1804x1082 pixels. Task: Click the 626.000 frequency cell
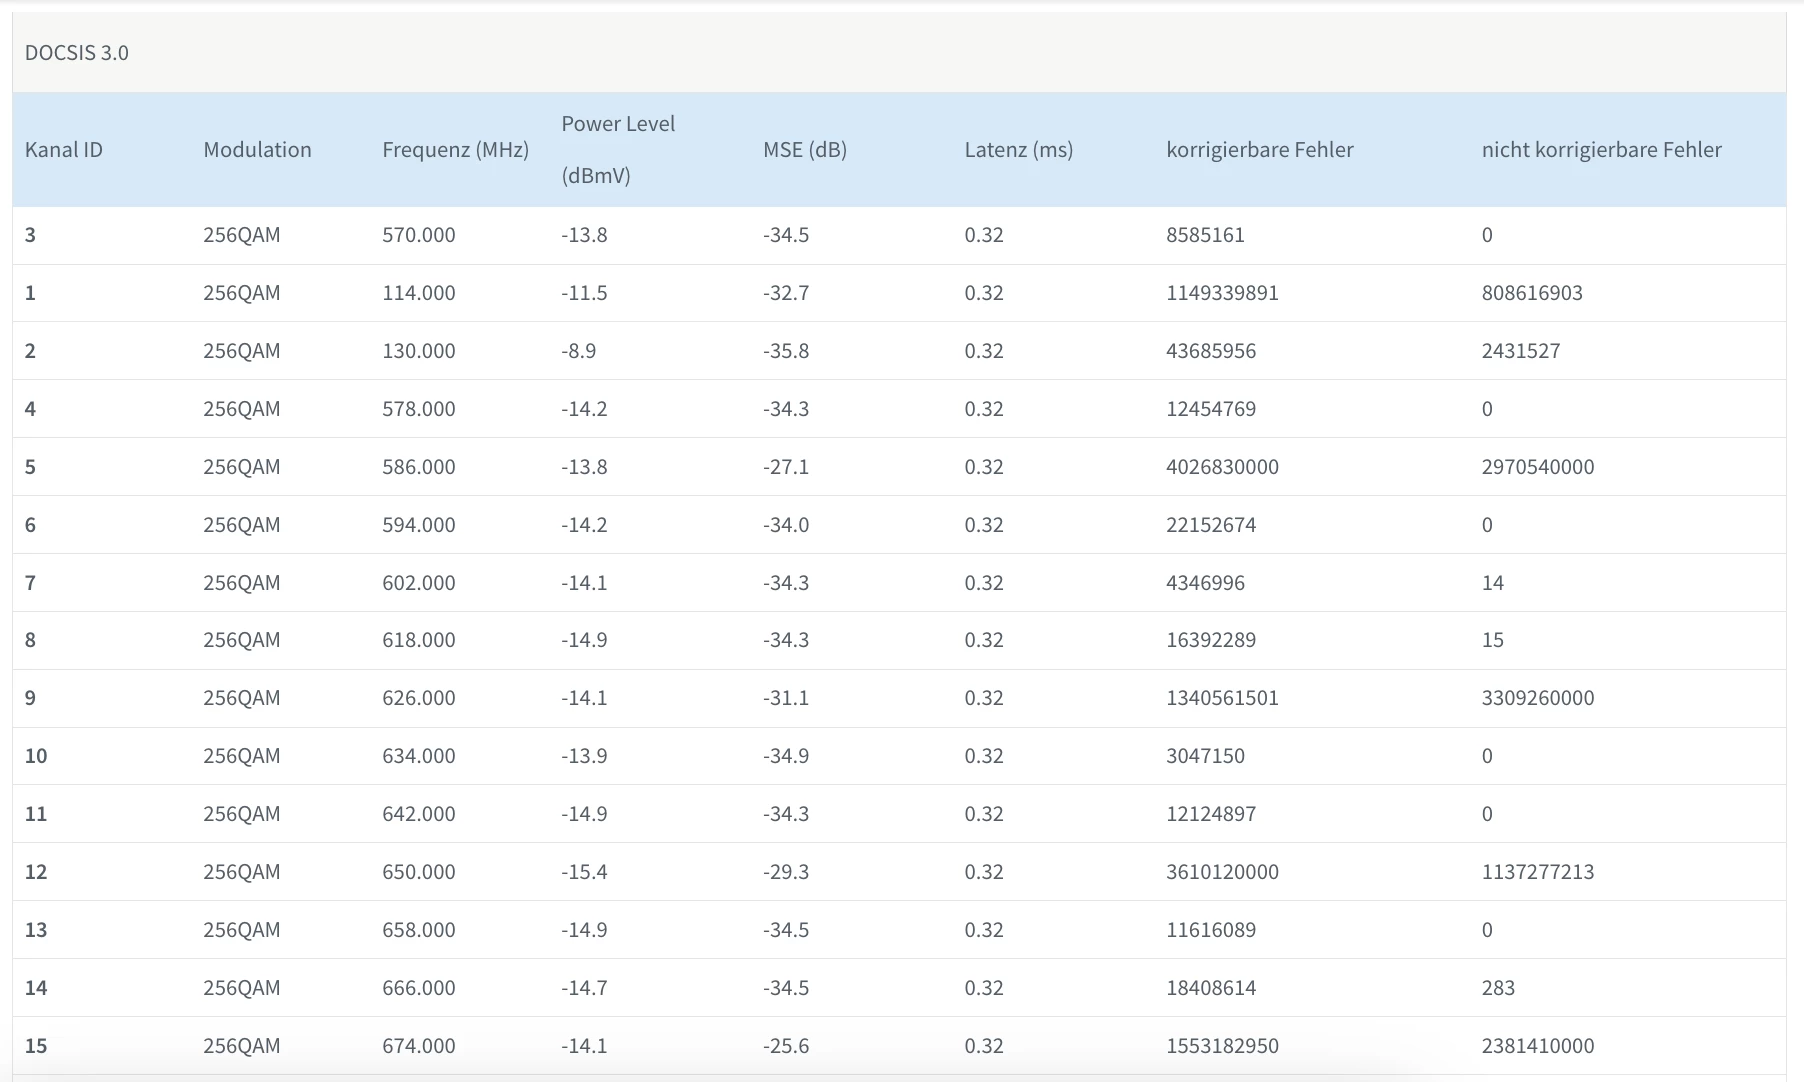[418, 698]
